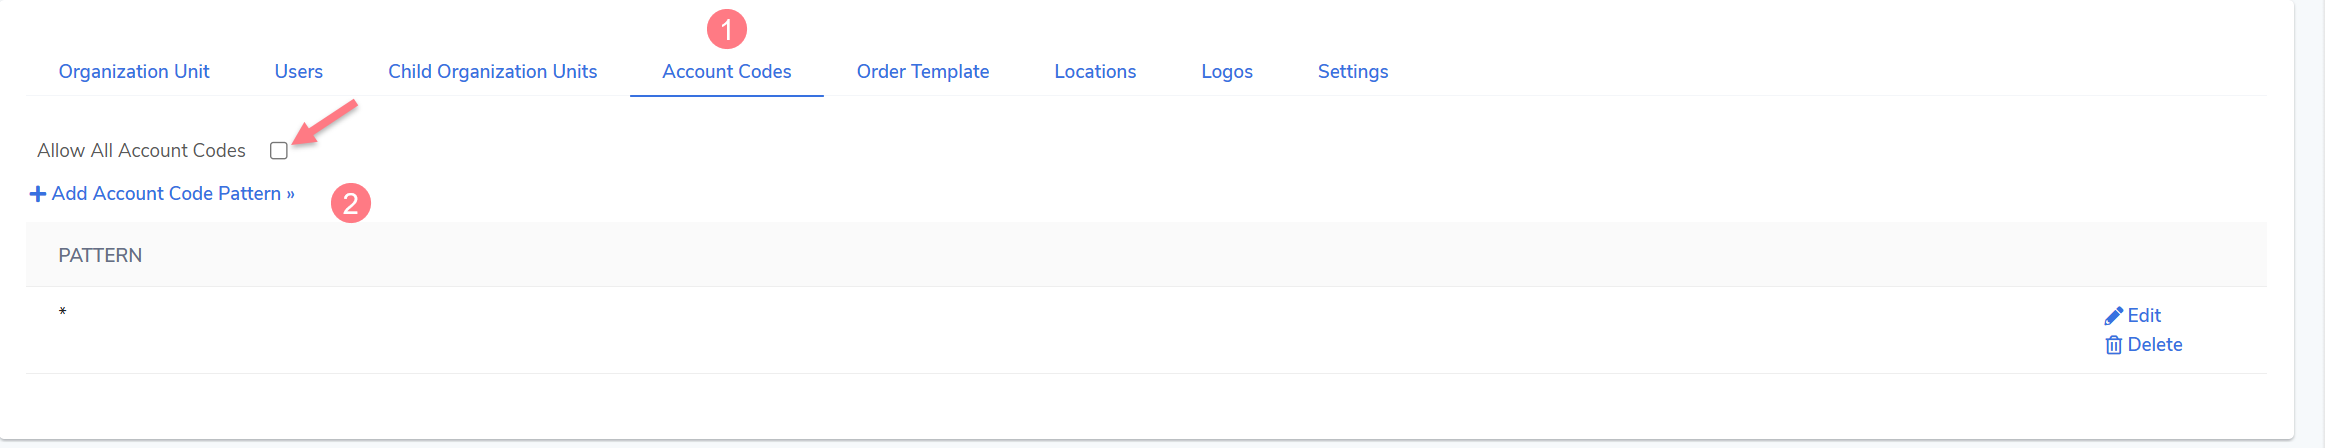
Task: View the Logos tab
Action: (x=1226, y=72)
